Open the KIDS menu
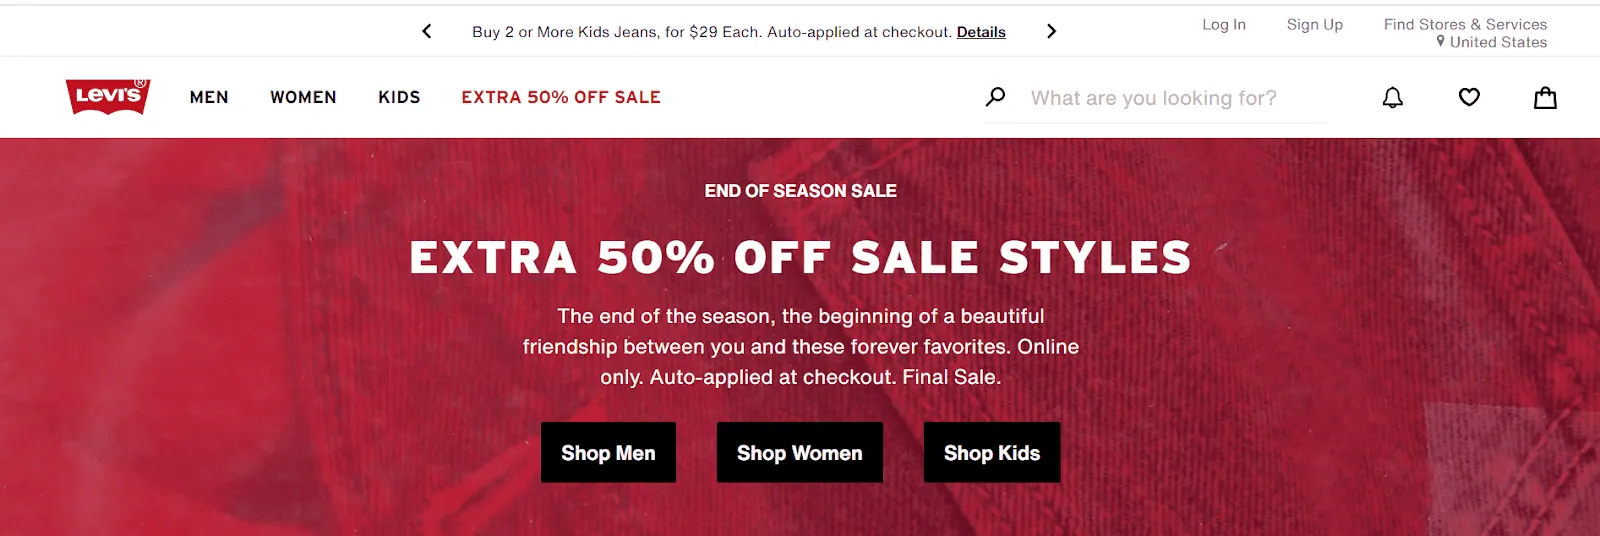 tap(399, 97)
